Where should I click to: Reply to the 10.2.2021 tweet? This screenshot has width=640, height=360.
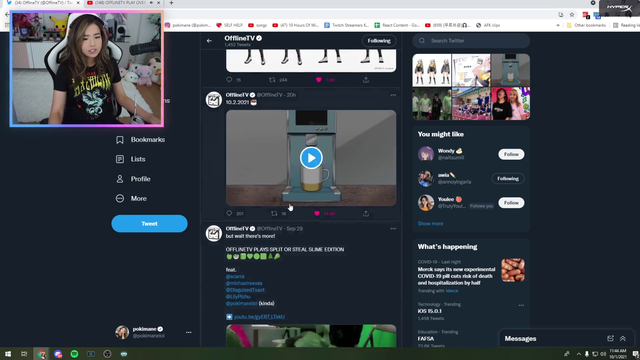[x=229, y=213]
